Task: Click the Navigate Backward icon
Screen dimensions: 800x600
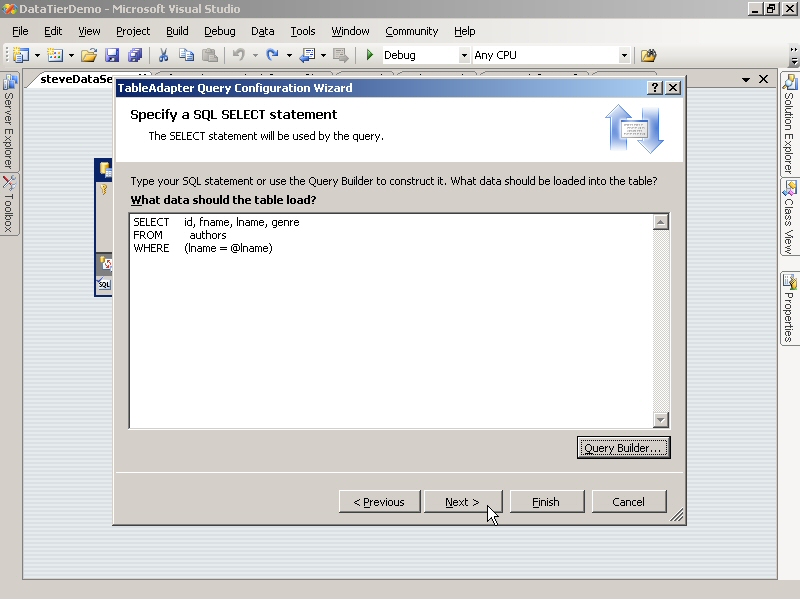Action: [x=307, y=55]
